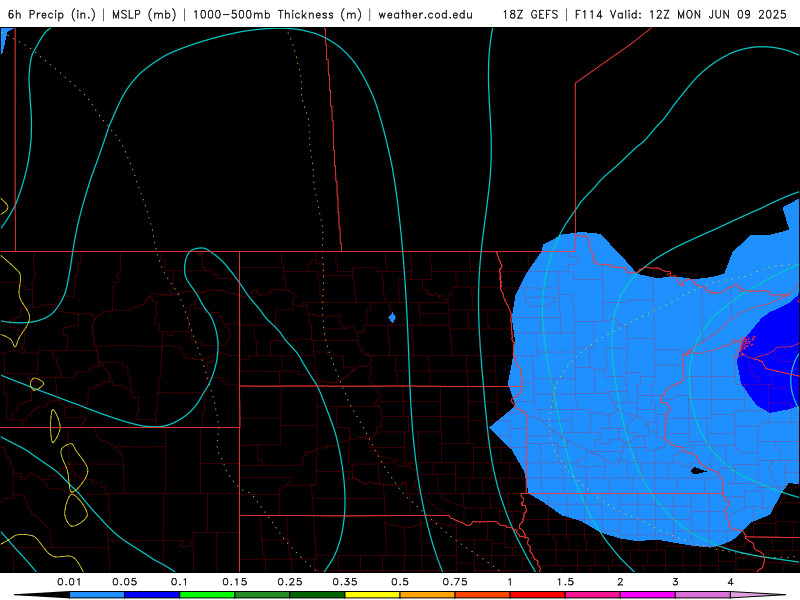This screenshot has width=800, height=600.
Task: Click the light blue 0.01–0.05 legend swatch
Action: (97, 595)
